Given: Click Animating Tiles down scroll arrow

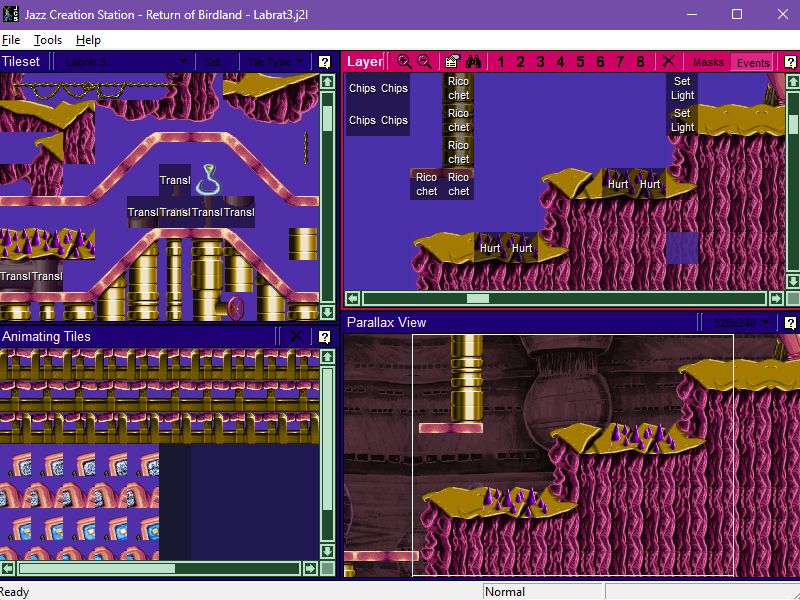Looking at the screenshot, I should pos(328,551).
